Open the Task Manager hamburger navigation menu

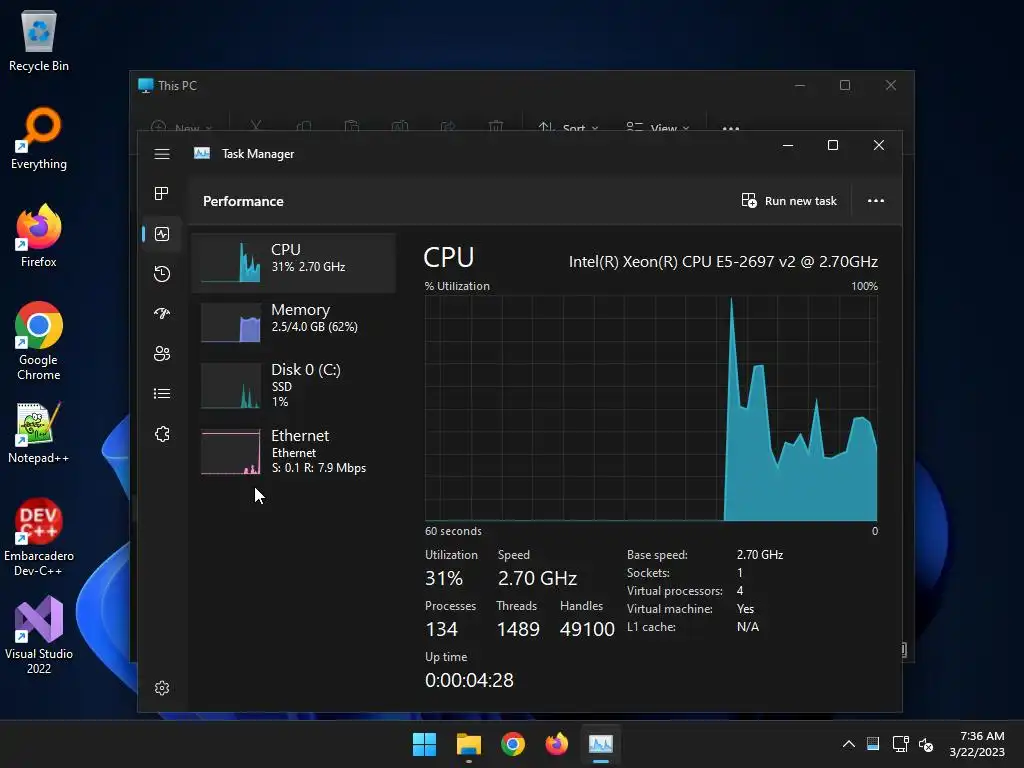coord(162,153)
